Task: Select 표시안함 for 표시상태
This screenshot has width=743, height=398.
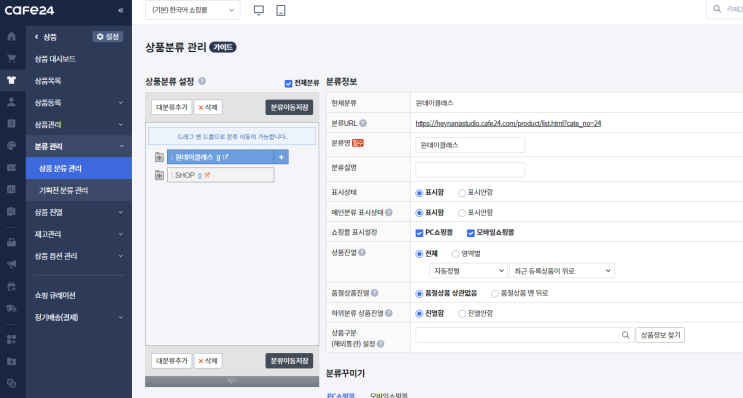Action: point(462,193)
